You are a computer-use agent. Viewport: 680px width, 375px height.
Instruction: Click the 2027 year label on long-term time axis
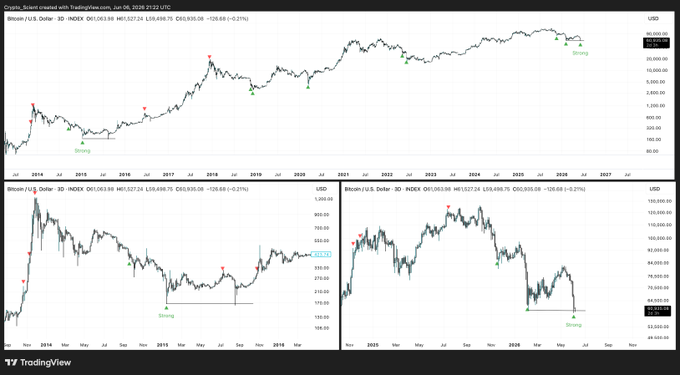605,175
